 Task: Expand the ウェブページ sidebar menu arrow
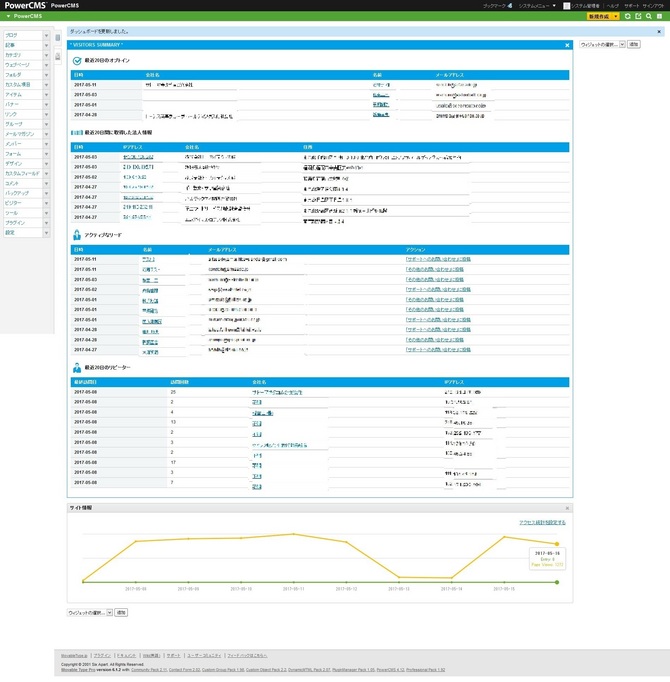(x=46, y=65)
